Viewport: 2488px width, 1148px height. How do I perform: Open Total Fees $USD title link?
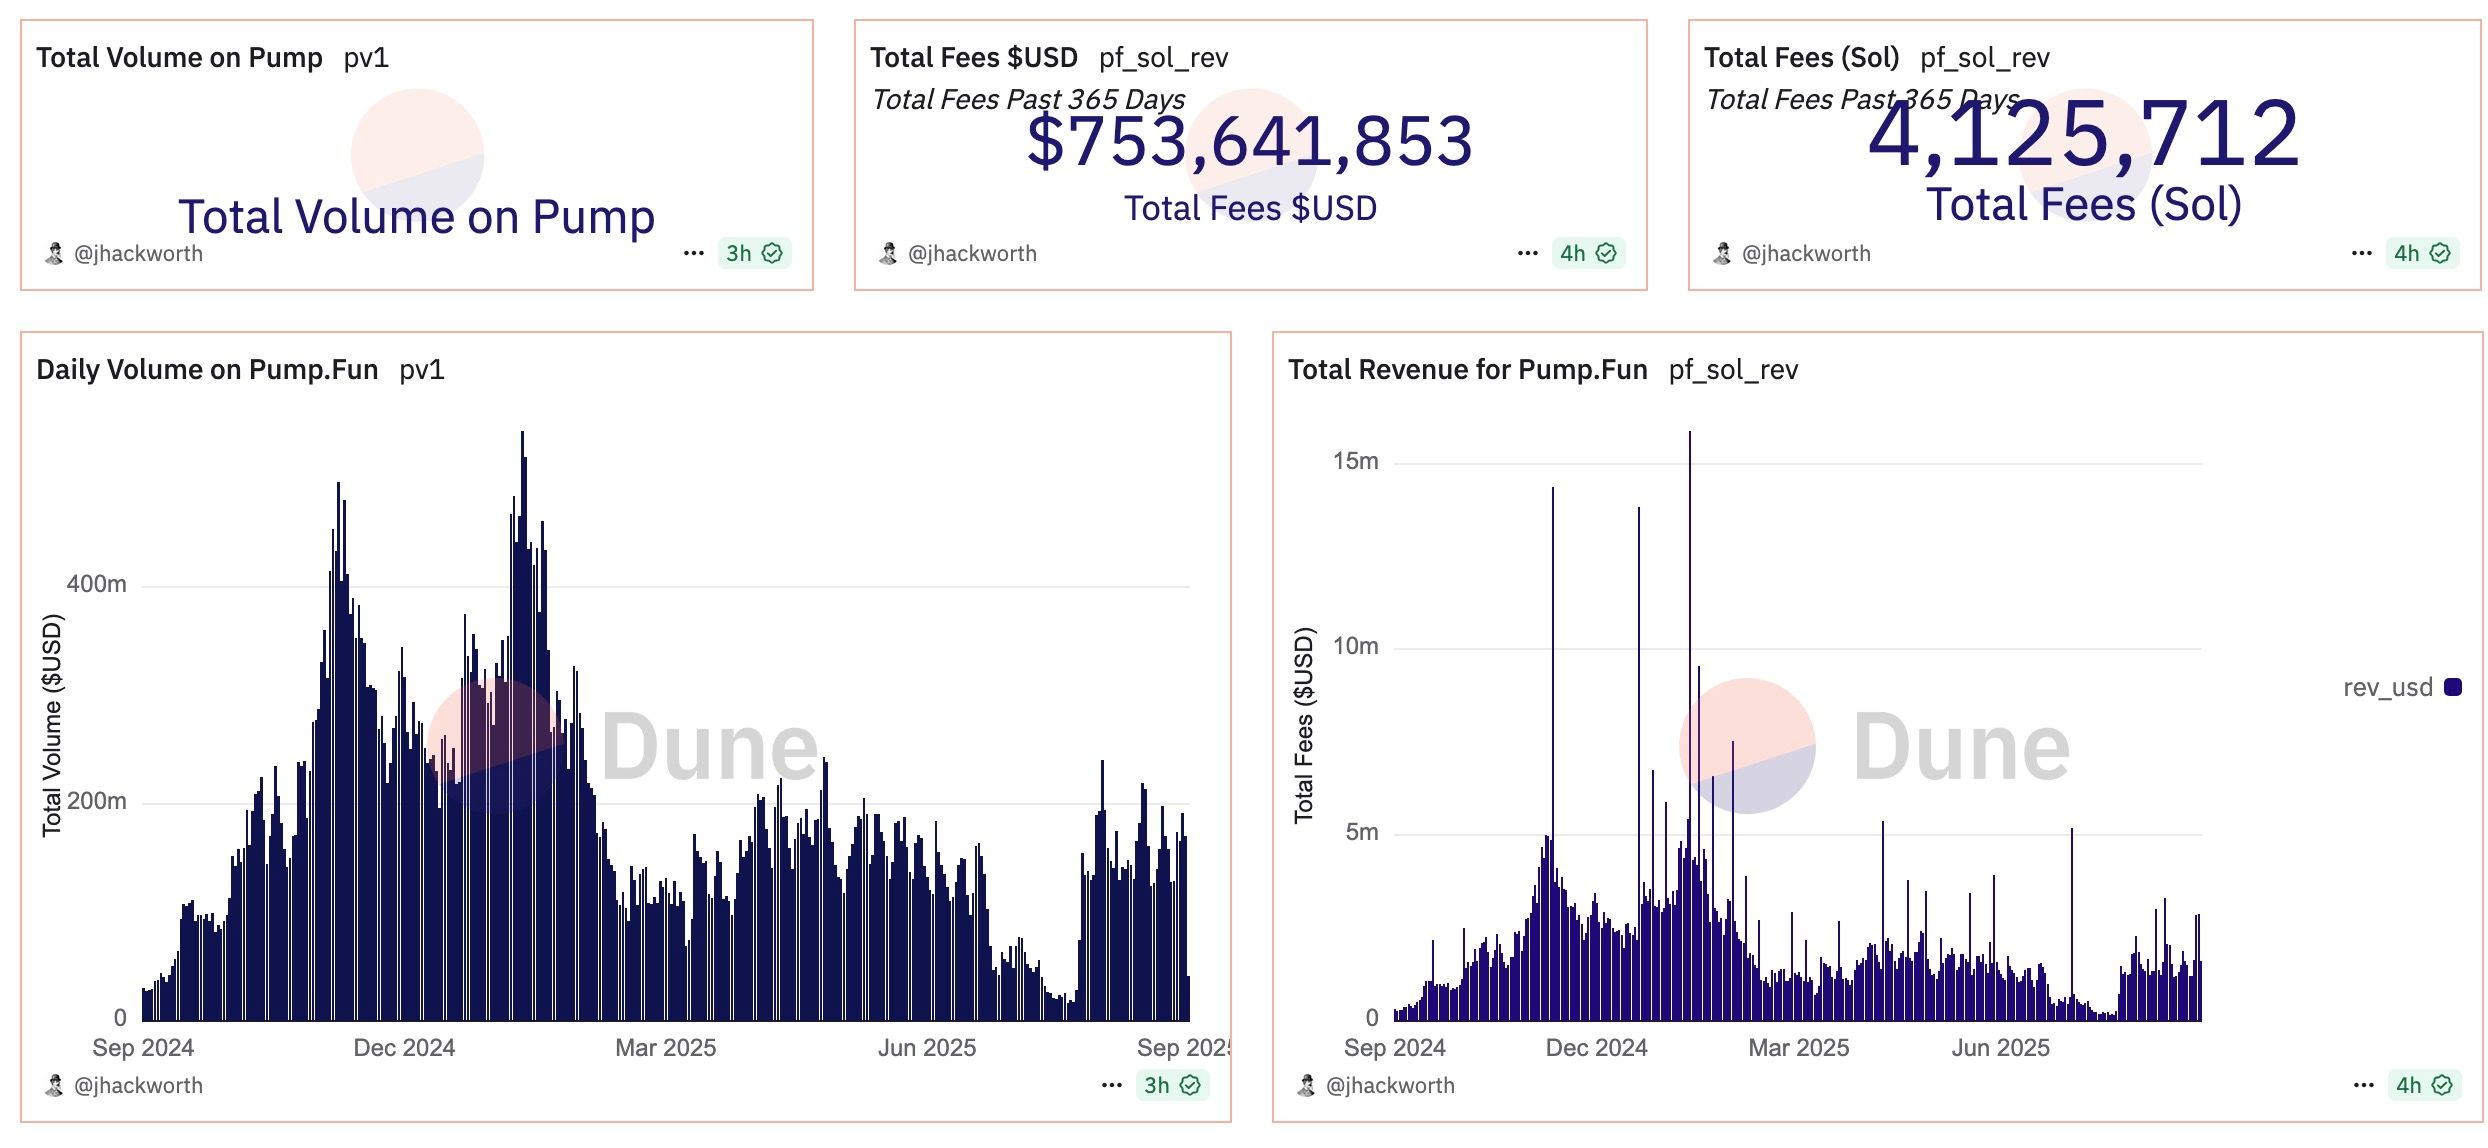coord(974,58)
